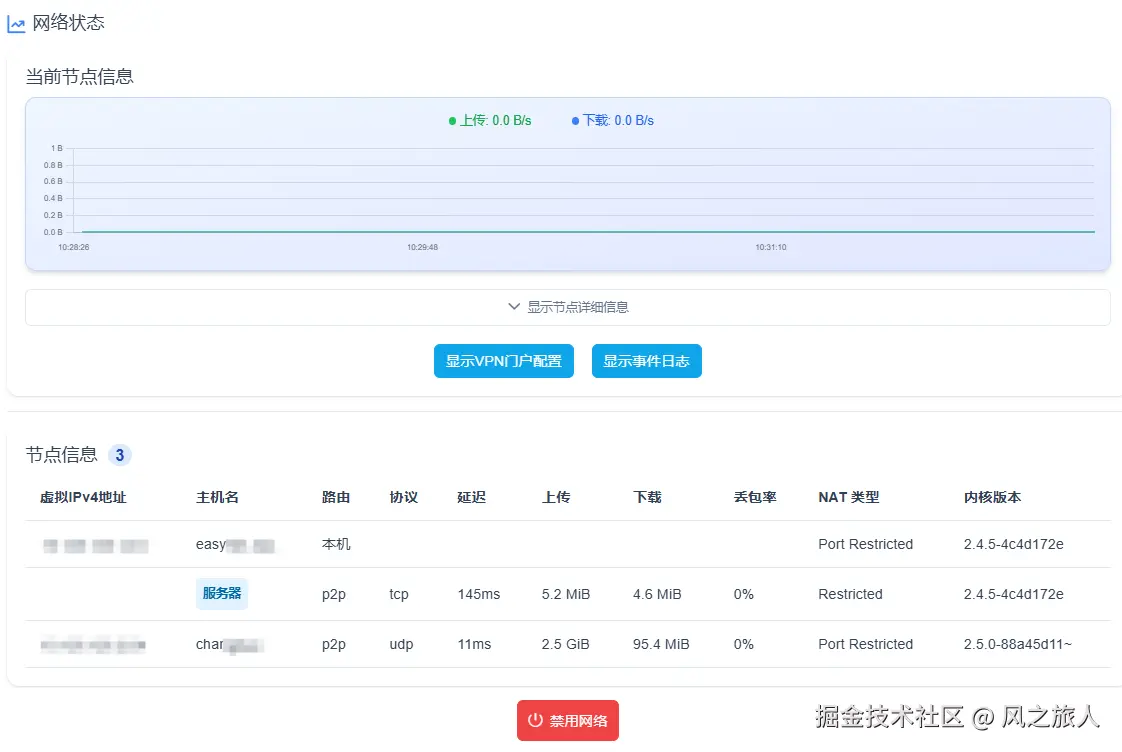The height and width of the screenshot is (752, 1122).
Task: Click column header 丢包率
Action: tap(755, 497)
